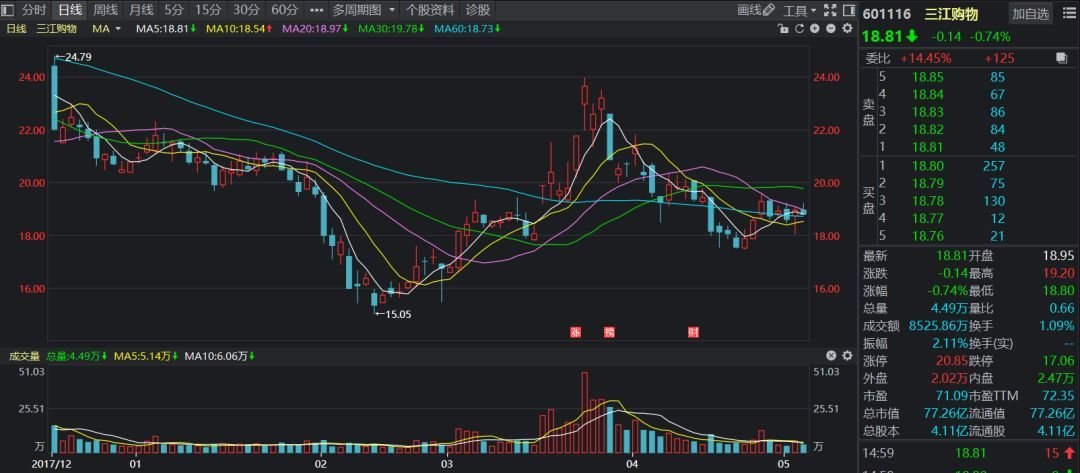This screenshot has width=1080, height=473.
Task: Open the more periods ellipsis menu
Action: (x=316, y=10)
